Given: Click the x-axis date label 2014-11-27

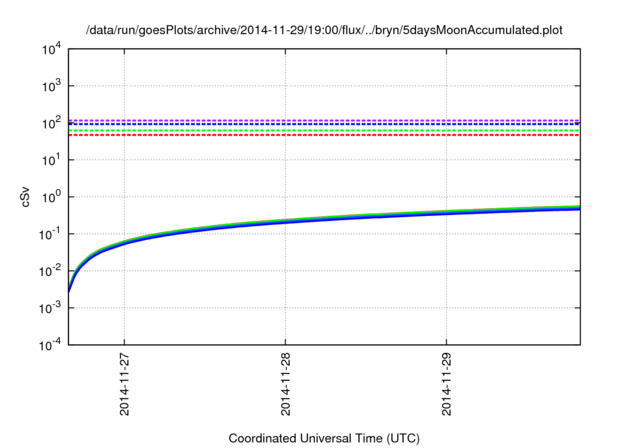Looking at the screenshot, I should (124, 384).
